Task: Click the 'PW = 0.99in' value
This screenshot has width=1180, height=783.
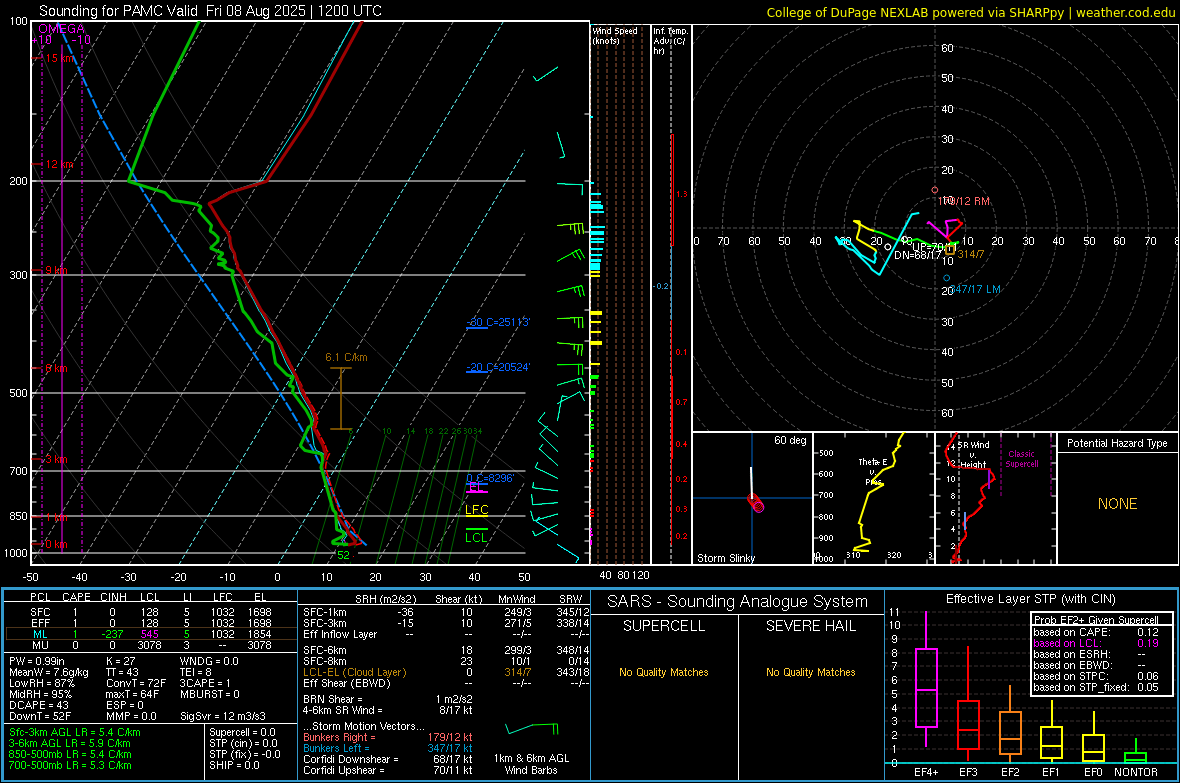Action: (x=37, y=661)
